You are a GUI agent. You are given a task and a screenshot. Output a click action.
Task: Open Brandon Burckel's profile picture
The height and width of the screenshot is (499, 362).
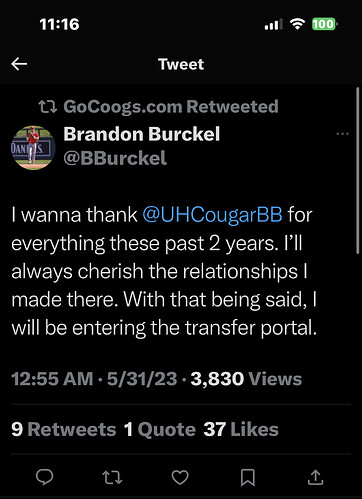[x=33, y=148]
